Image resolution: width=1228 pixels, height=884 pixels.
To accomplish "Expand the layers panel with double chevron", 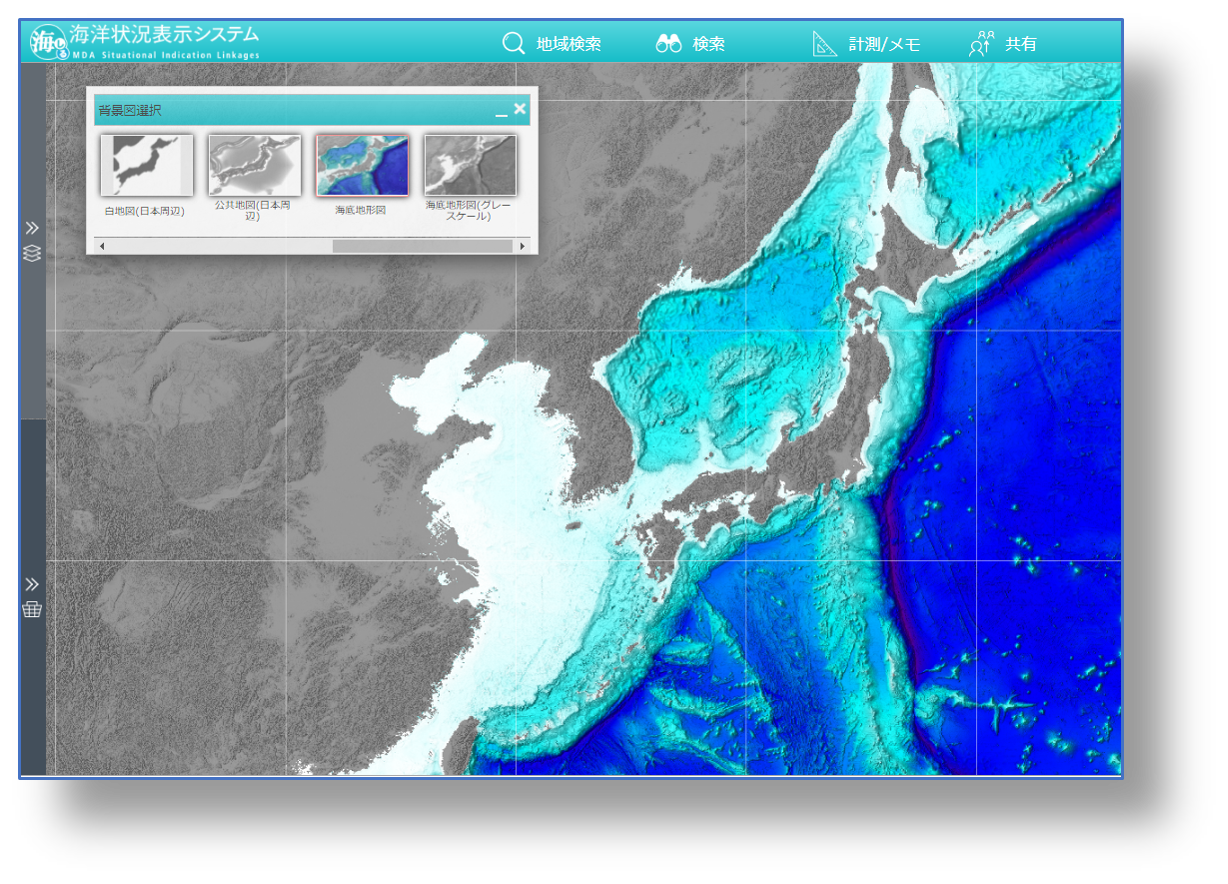I will (32, 228).
